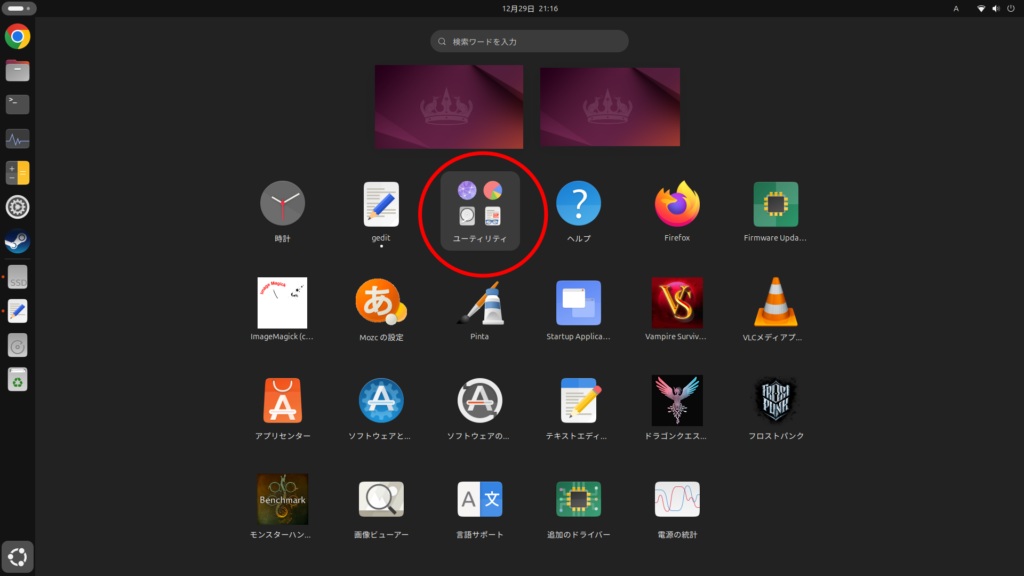Launch the ImageMagick application
Image resolution: width=1024 pixels, height=576 pixels.
(282, 303)
